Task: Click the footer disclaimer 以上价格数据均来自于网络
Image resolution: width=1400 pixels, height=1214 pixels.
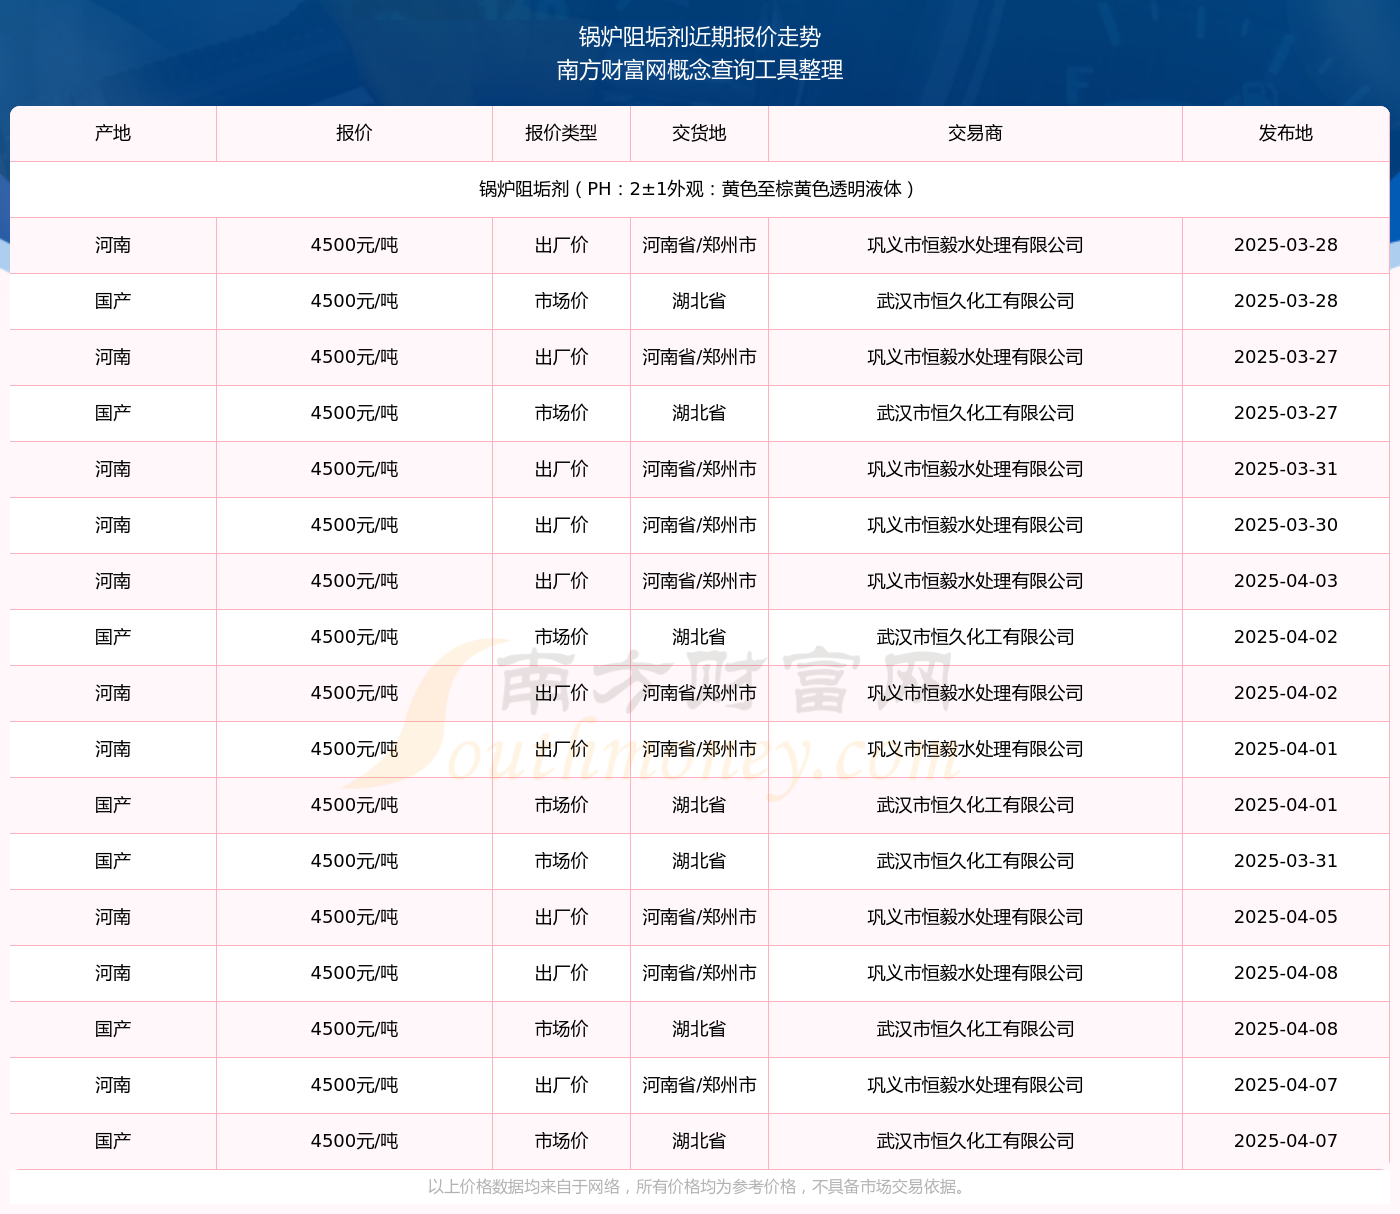Action: [699, 1187]
